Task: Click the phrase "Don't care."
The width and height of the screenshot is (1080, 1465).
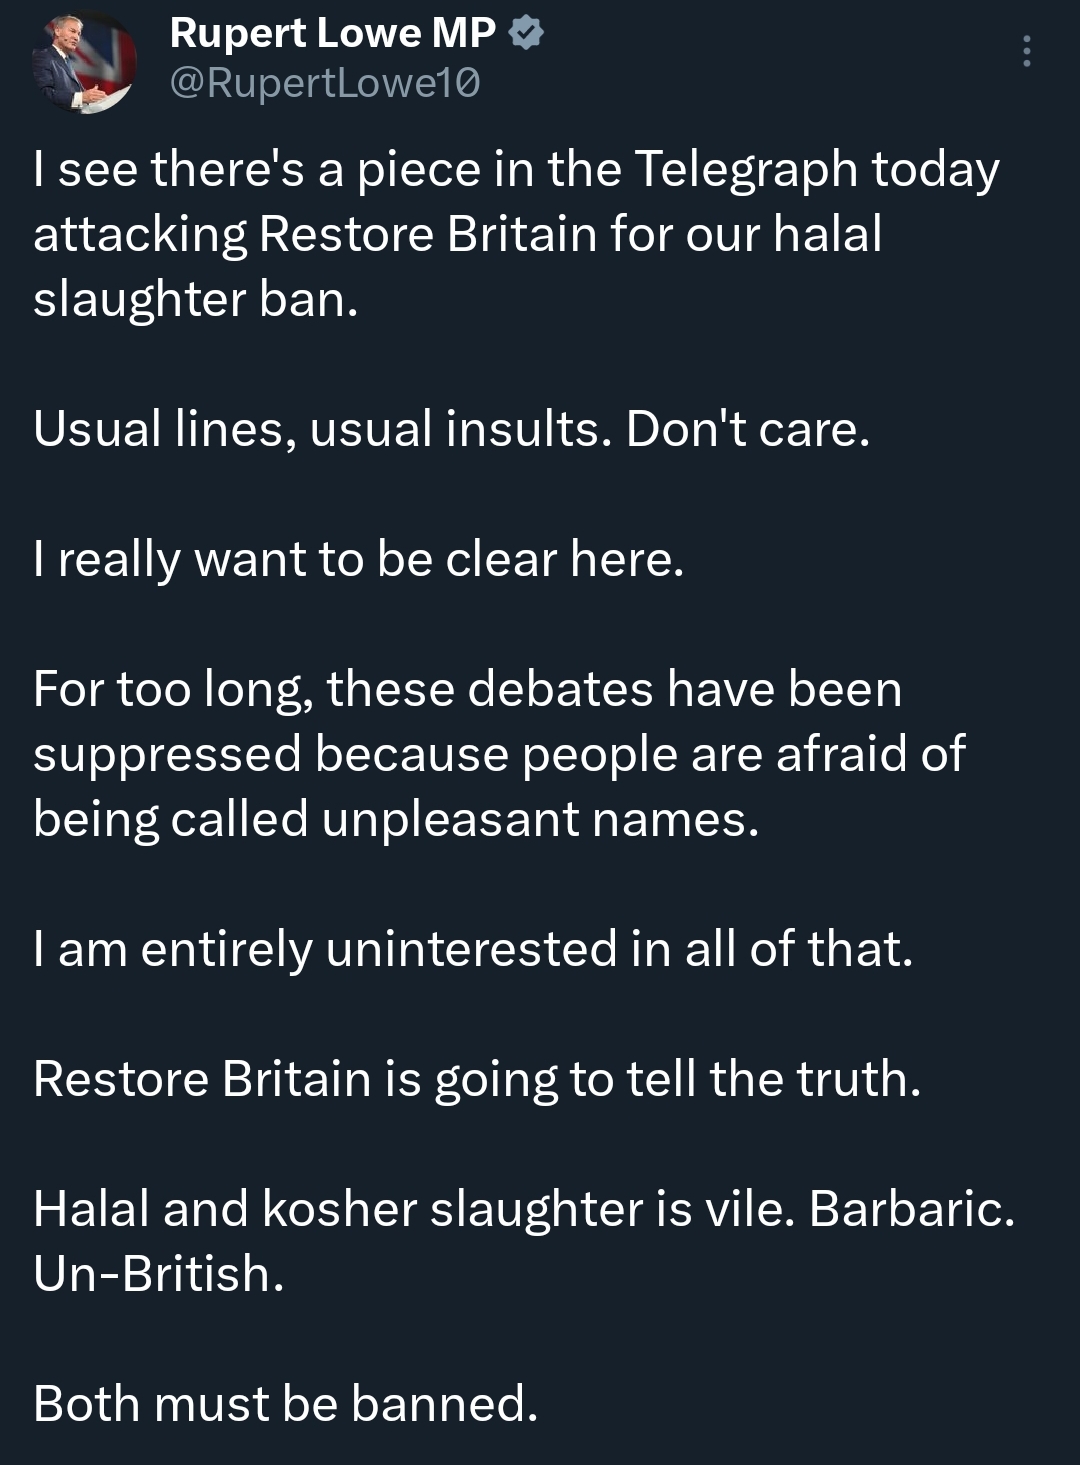Action: (748, 429)
